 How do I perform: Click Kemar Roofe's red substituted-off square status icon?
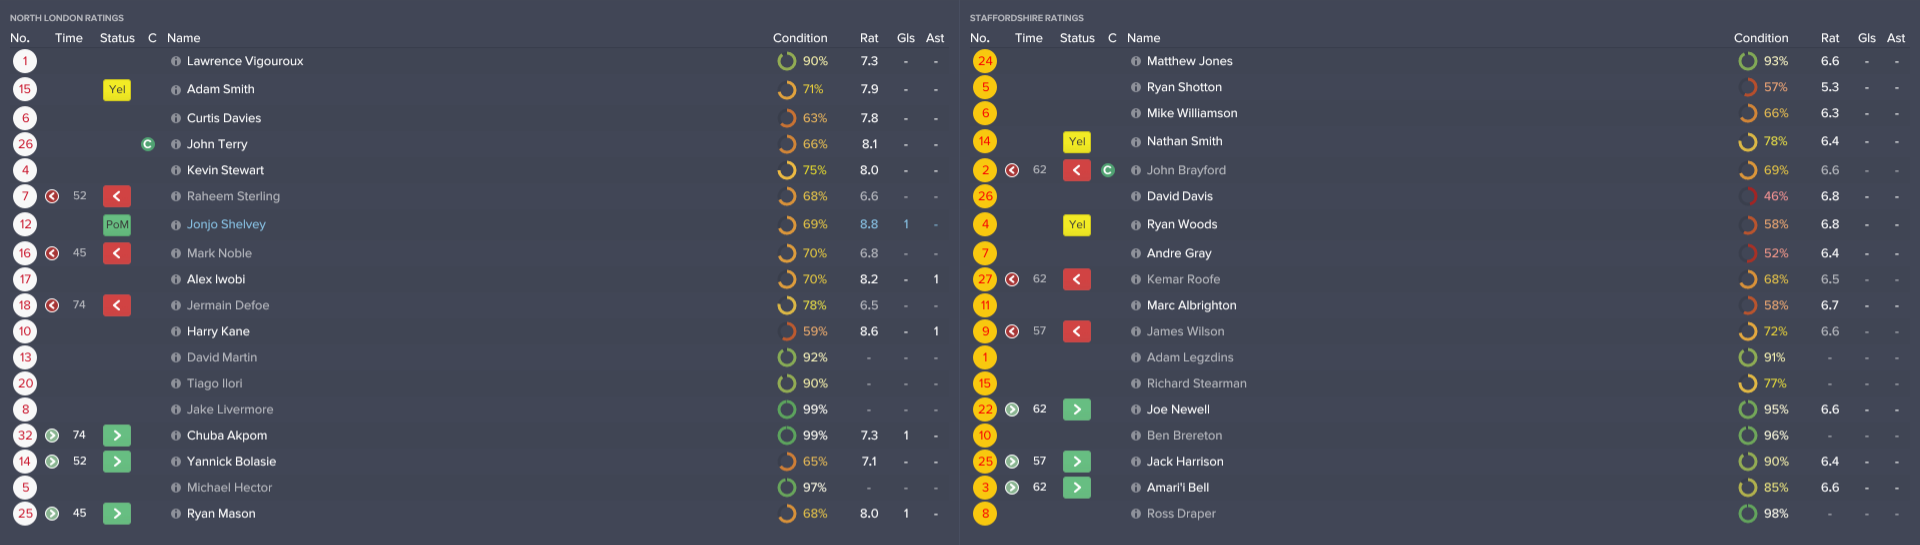click(1077, 280)
